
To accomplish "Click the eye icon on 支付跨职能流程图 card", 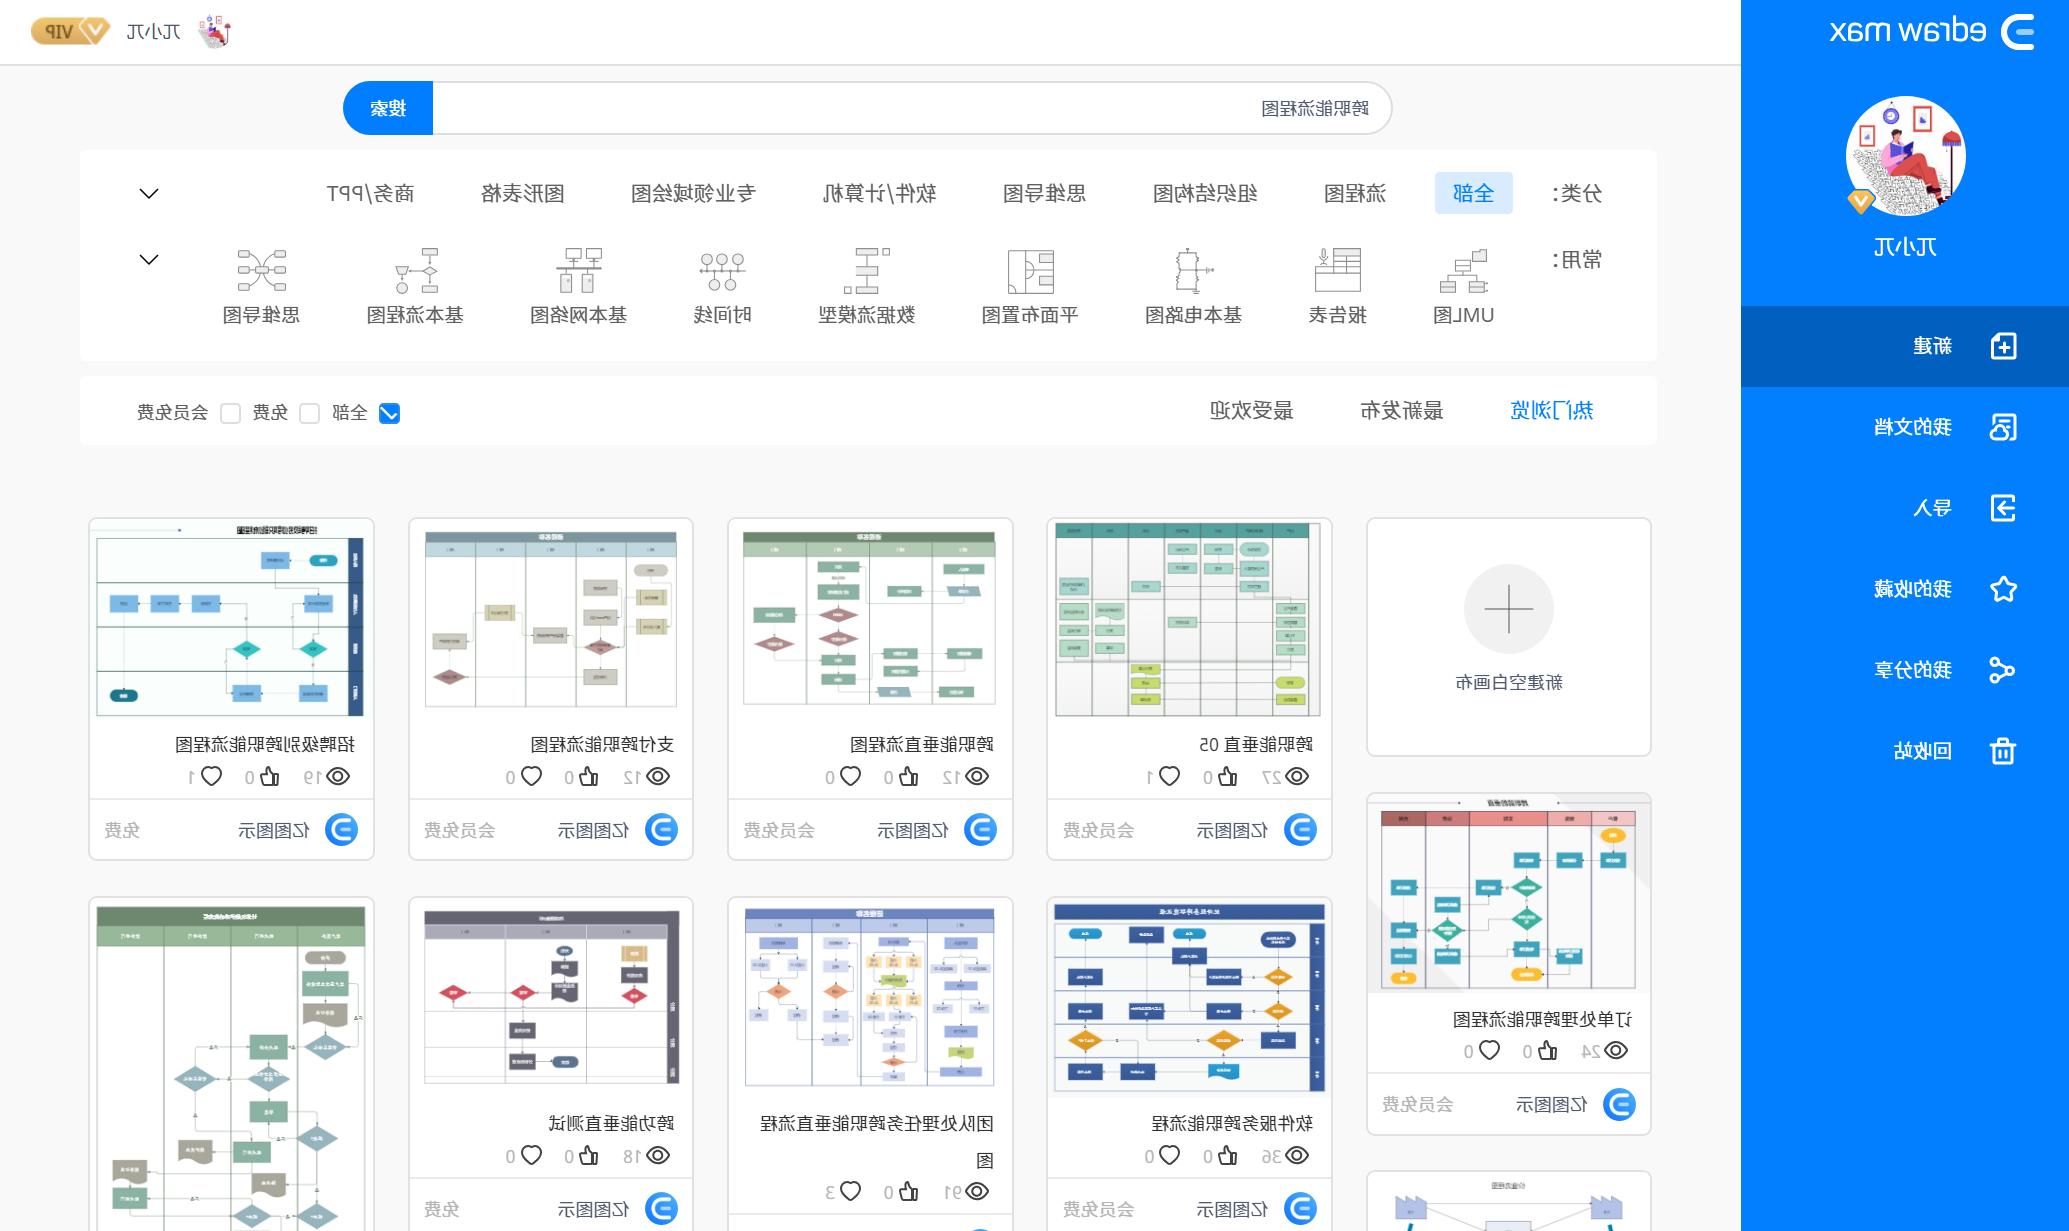I will pyautogui.click(x=658, y=776).
